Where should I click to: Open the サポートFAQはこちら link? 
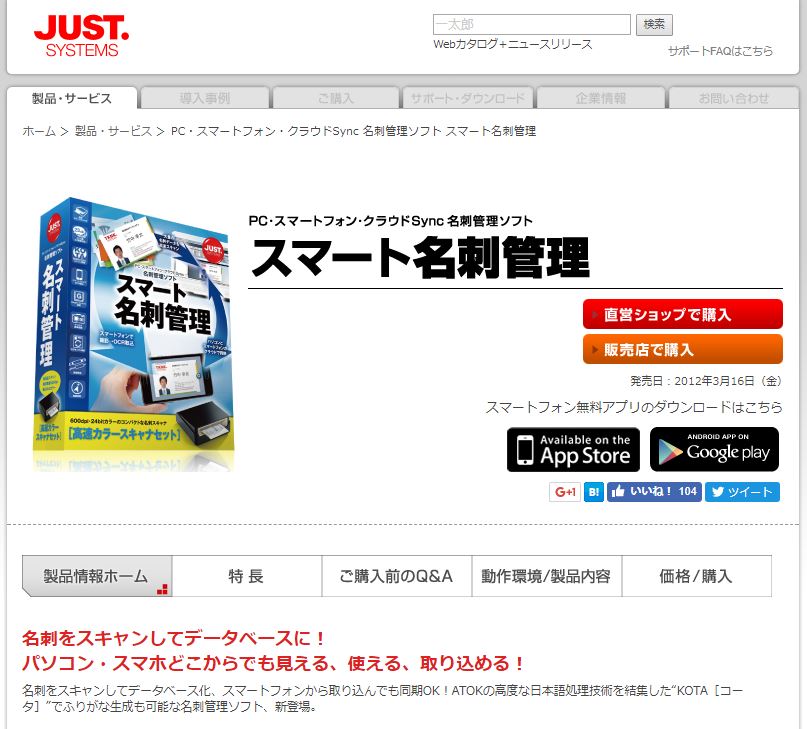click(720, 51)
